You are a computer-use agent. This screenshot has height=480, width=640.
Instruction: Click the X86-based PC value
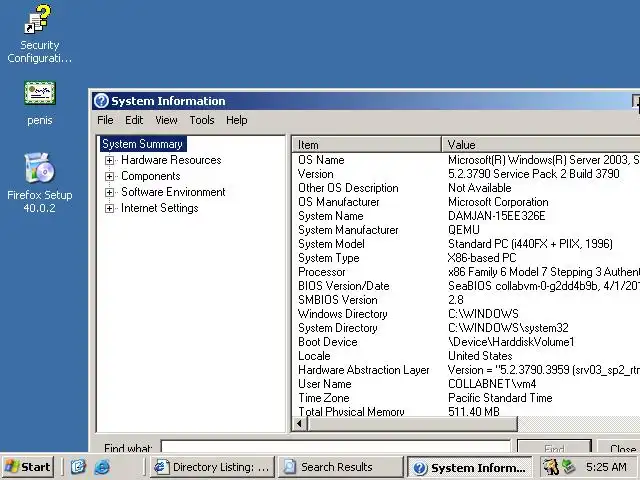click(x=482, y=258)
